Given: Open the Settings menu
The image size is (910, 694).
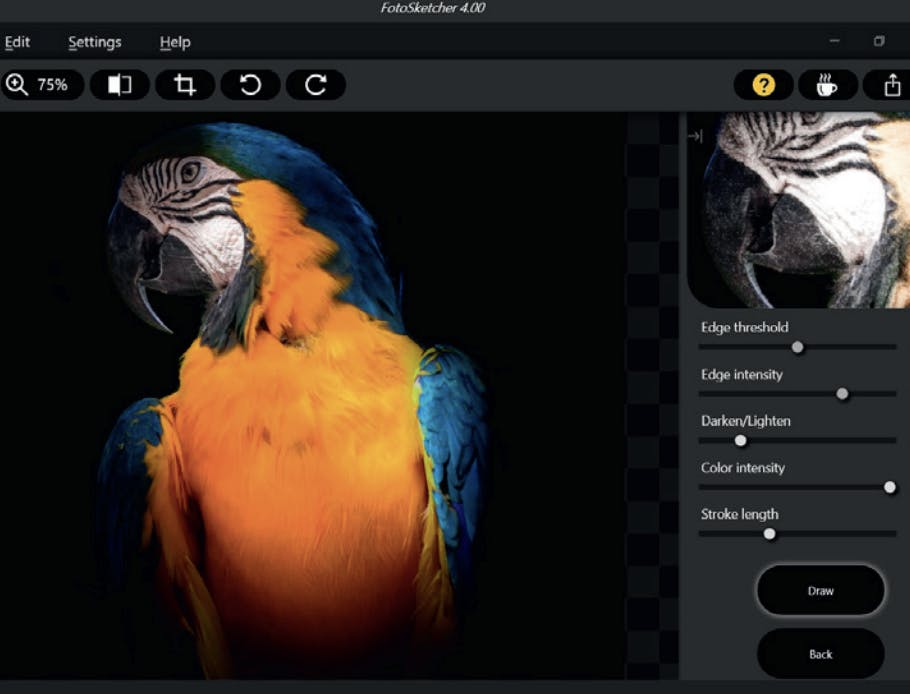Looking at the screenshot, I should pyautogui.click(x=95, y=42).
